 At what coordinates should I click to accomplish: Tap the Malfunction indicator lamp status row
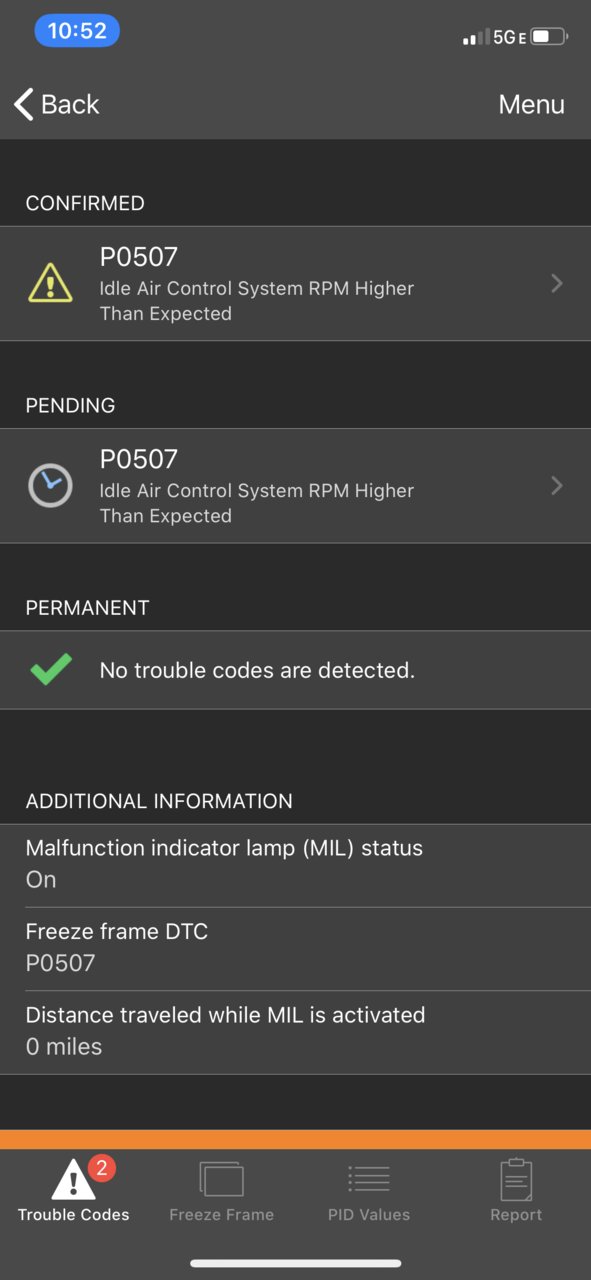pos(295,866)
